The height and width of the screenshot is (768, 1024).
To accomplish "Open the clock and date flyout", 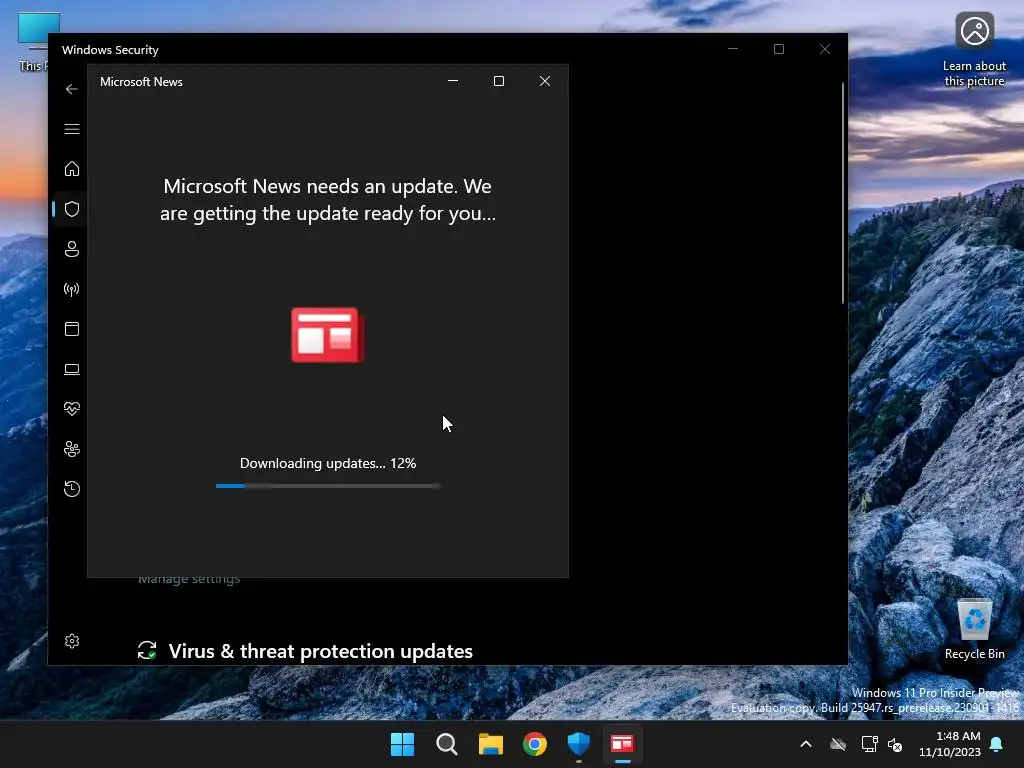I will pos(950,744).
